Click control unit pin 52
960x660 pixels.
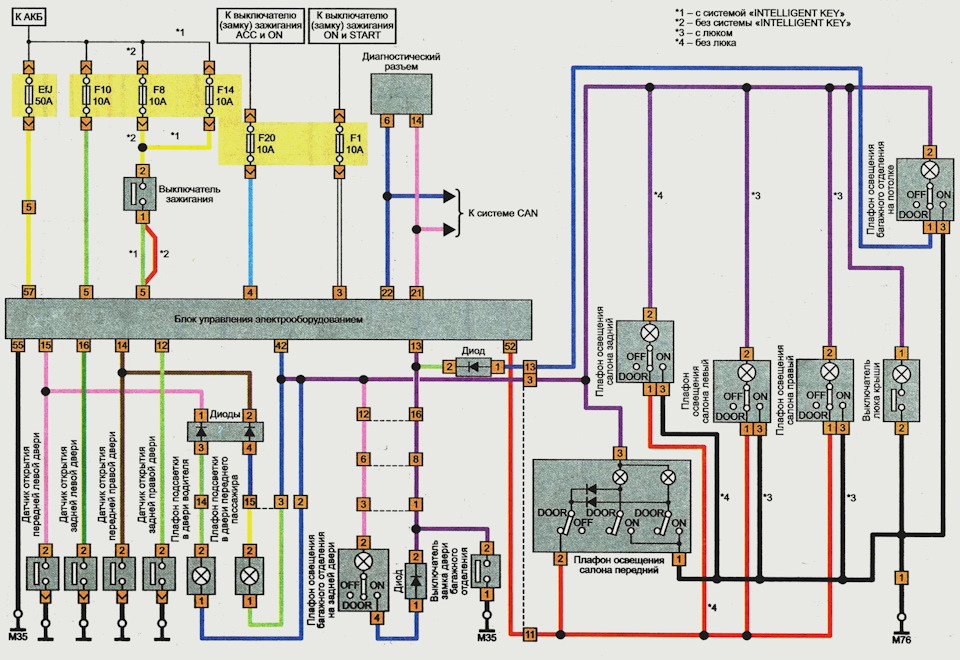pyautogui.click(x=509, y=347)
